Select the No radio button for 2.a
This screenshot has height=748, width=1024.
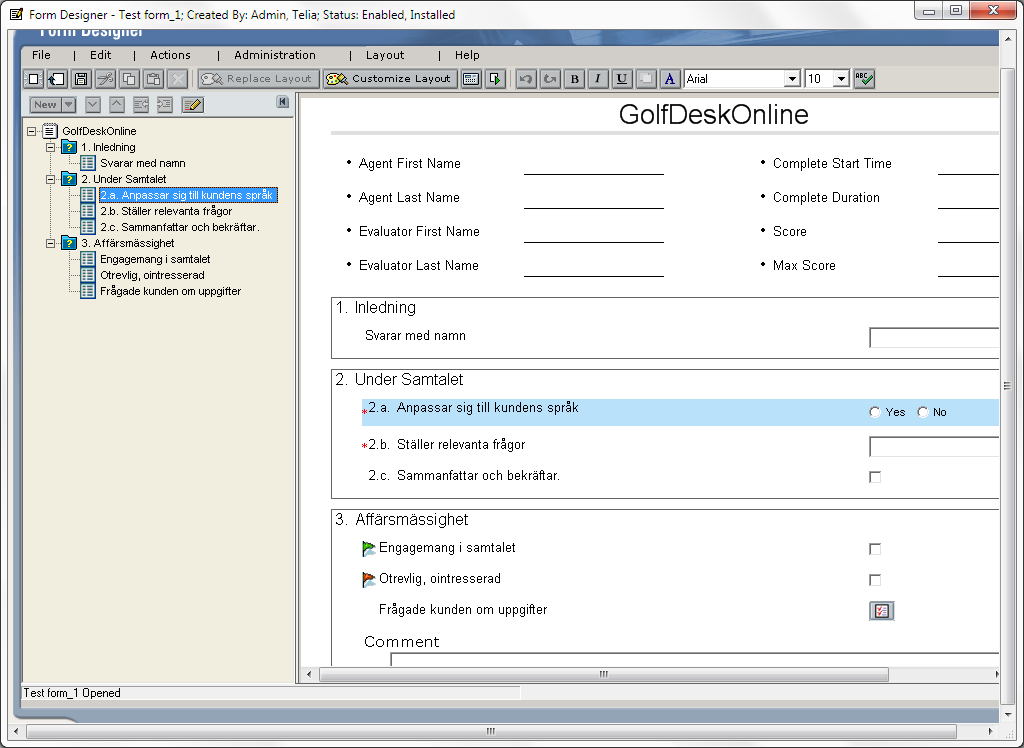click(923, 412)
